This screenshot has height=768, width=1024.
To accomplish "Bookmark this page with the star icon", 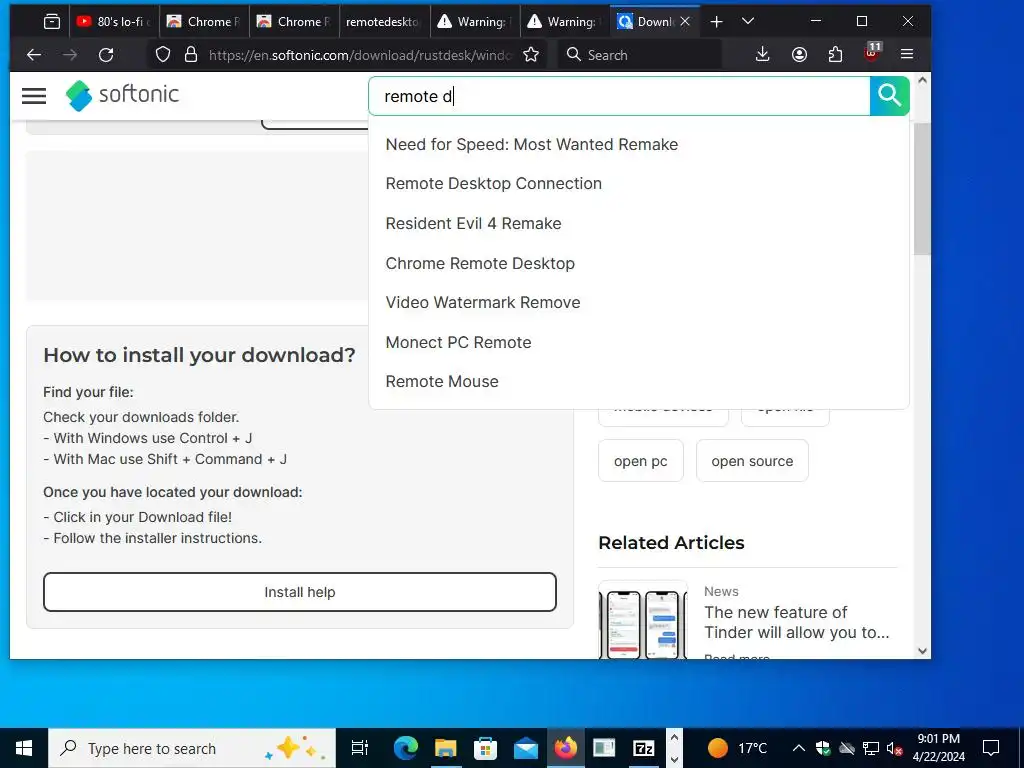I will tap(531, 55).
